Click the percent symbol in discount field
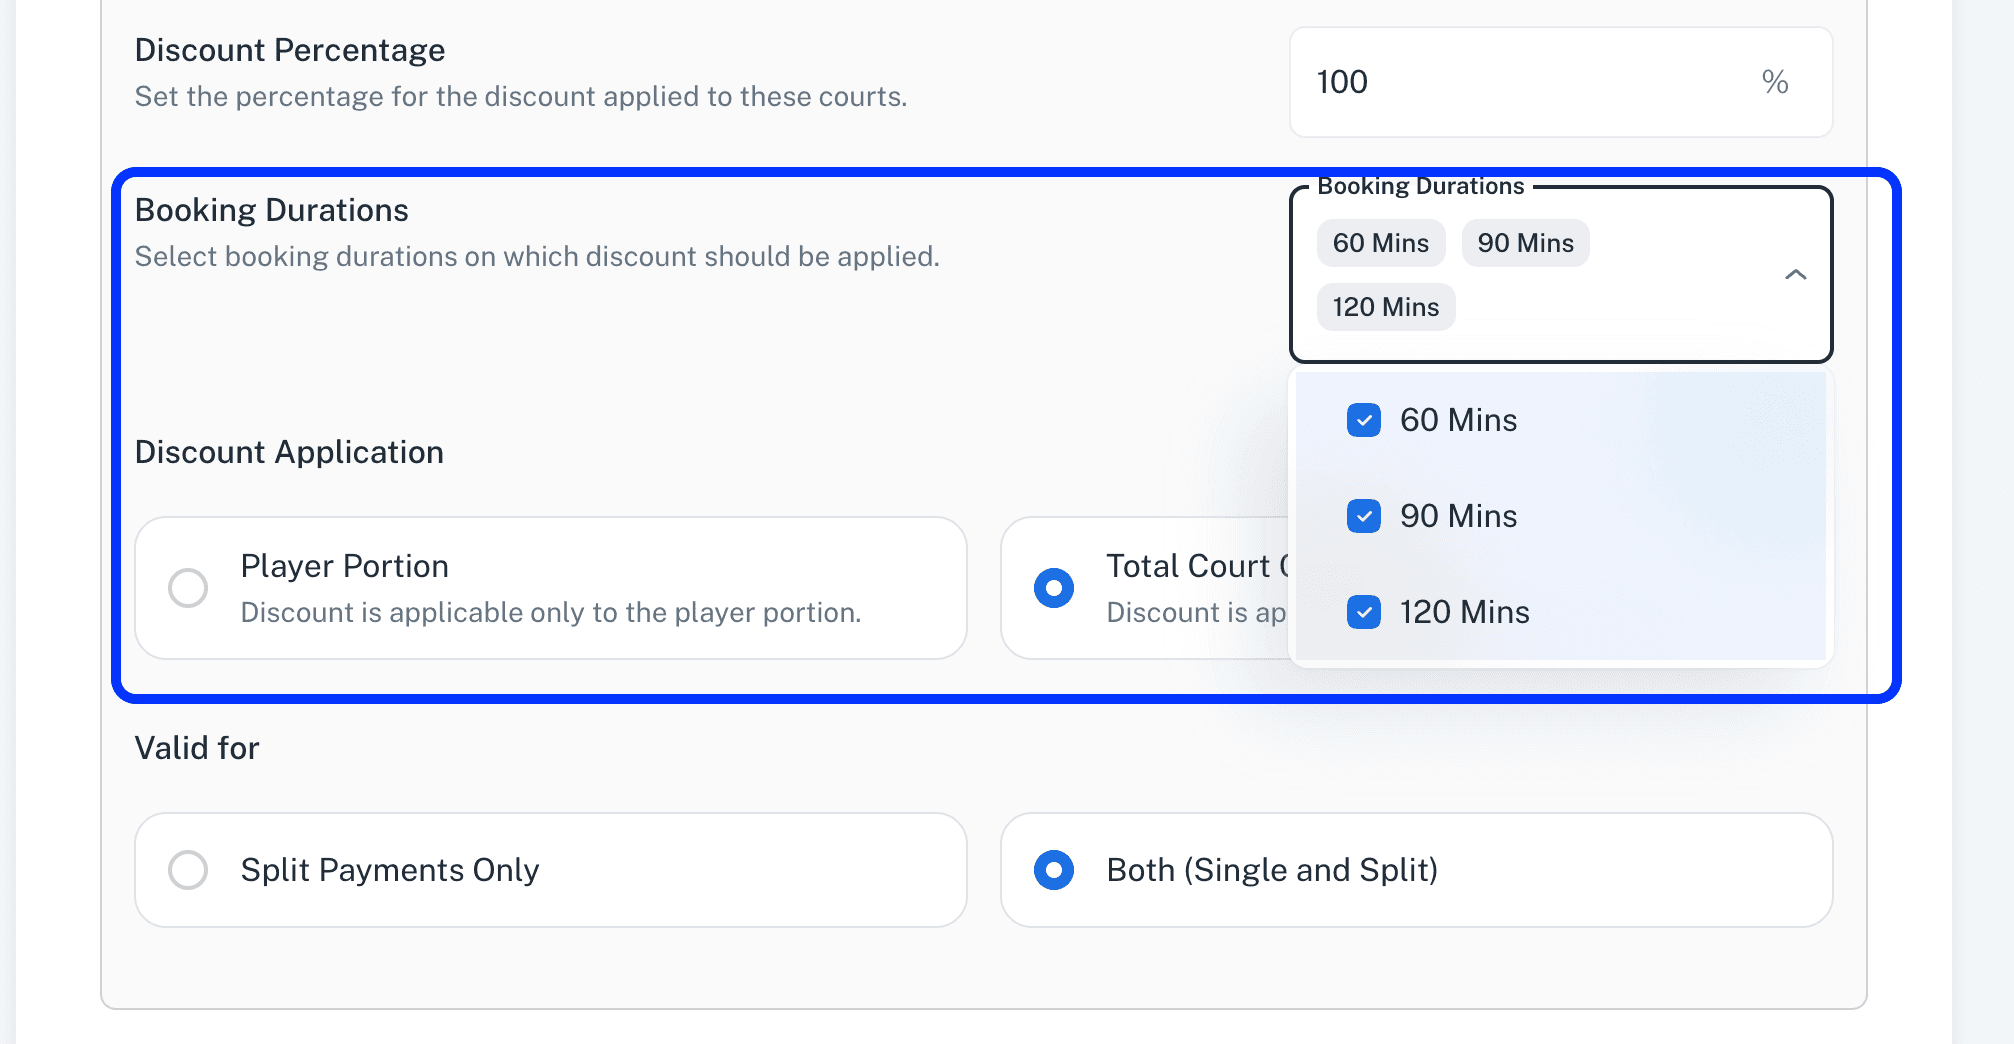The image size is (2014, 1044). pyautogui.click(x=1775, y=82)
